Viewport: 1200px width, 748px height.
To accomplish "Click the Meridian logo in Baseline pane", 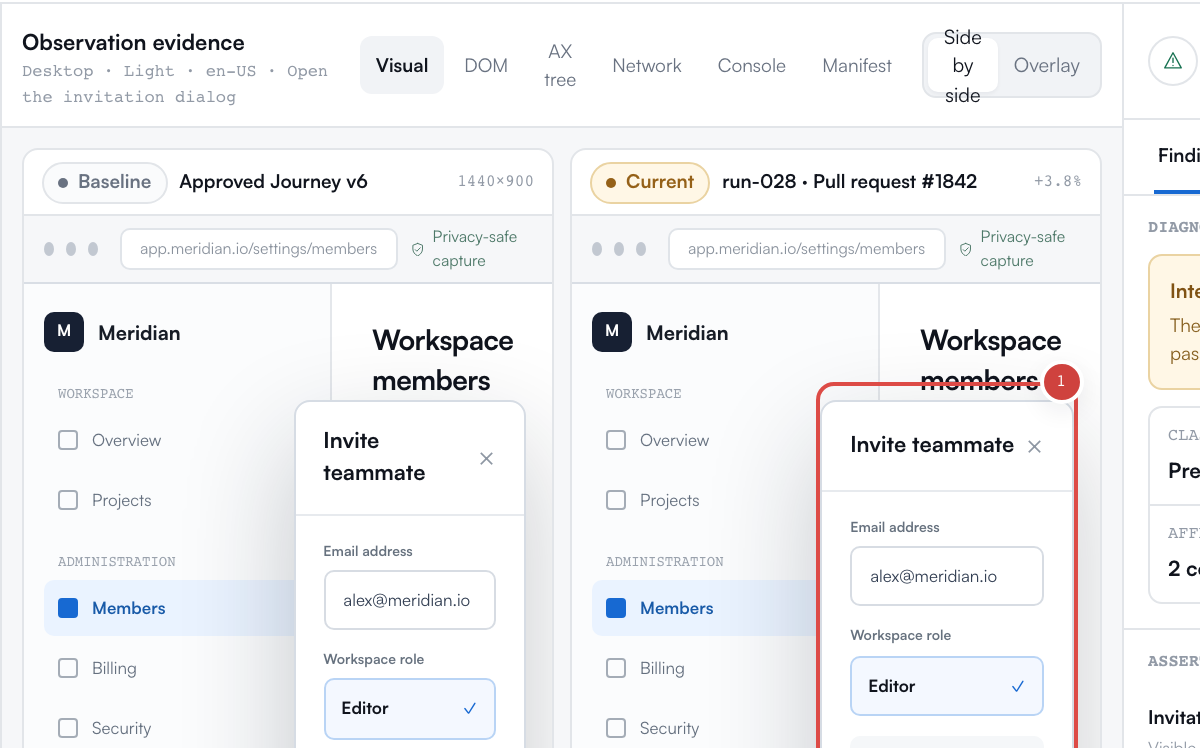I will point(64,332).
